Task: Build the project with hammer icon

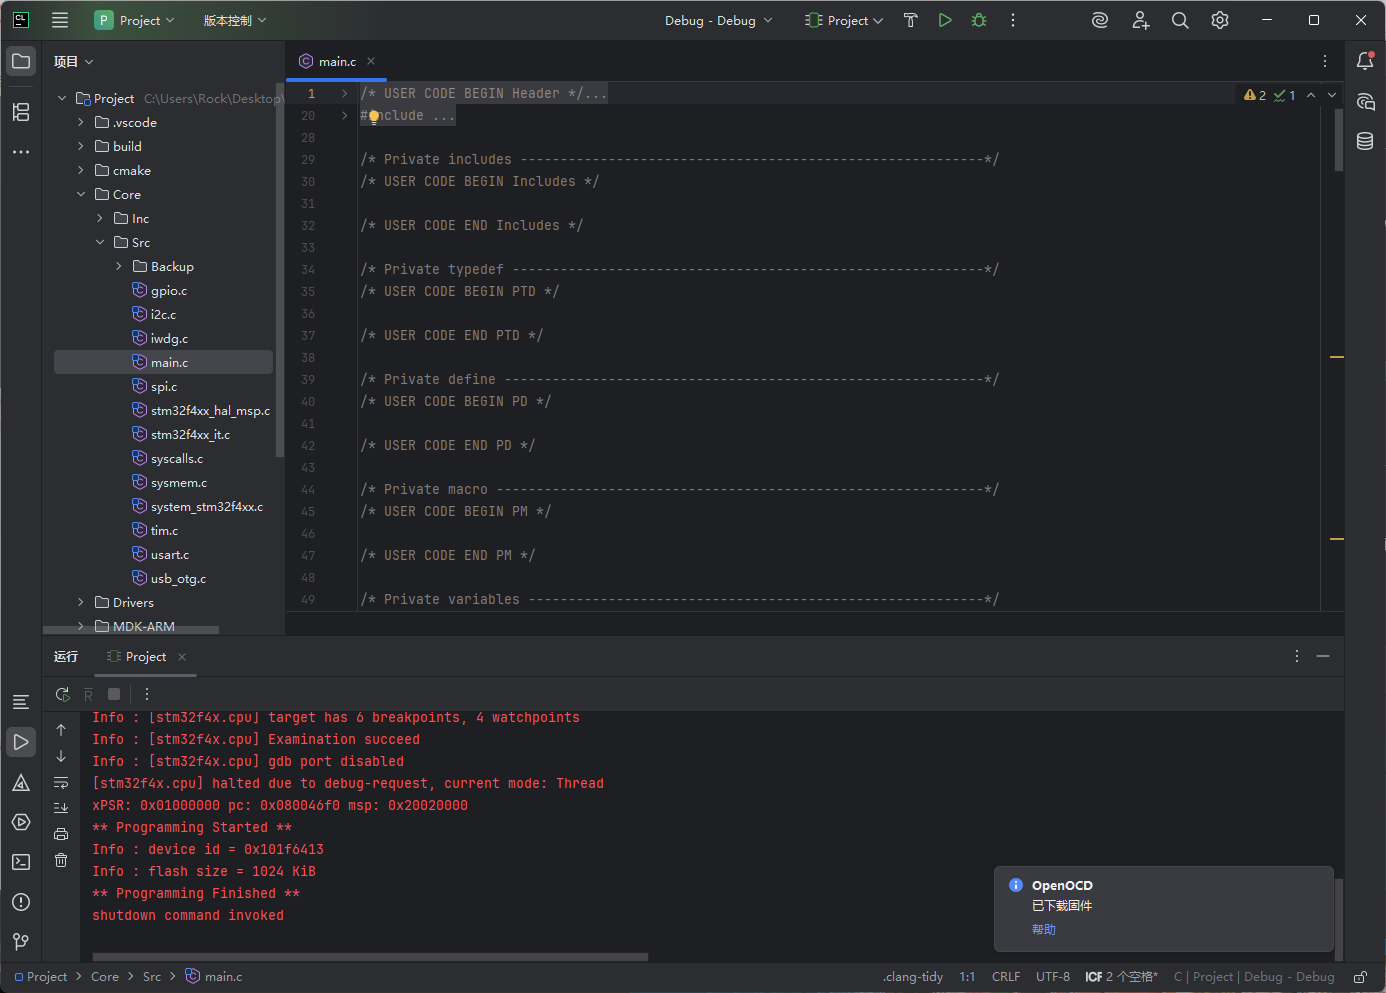Action: (910, 20)
